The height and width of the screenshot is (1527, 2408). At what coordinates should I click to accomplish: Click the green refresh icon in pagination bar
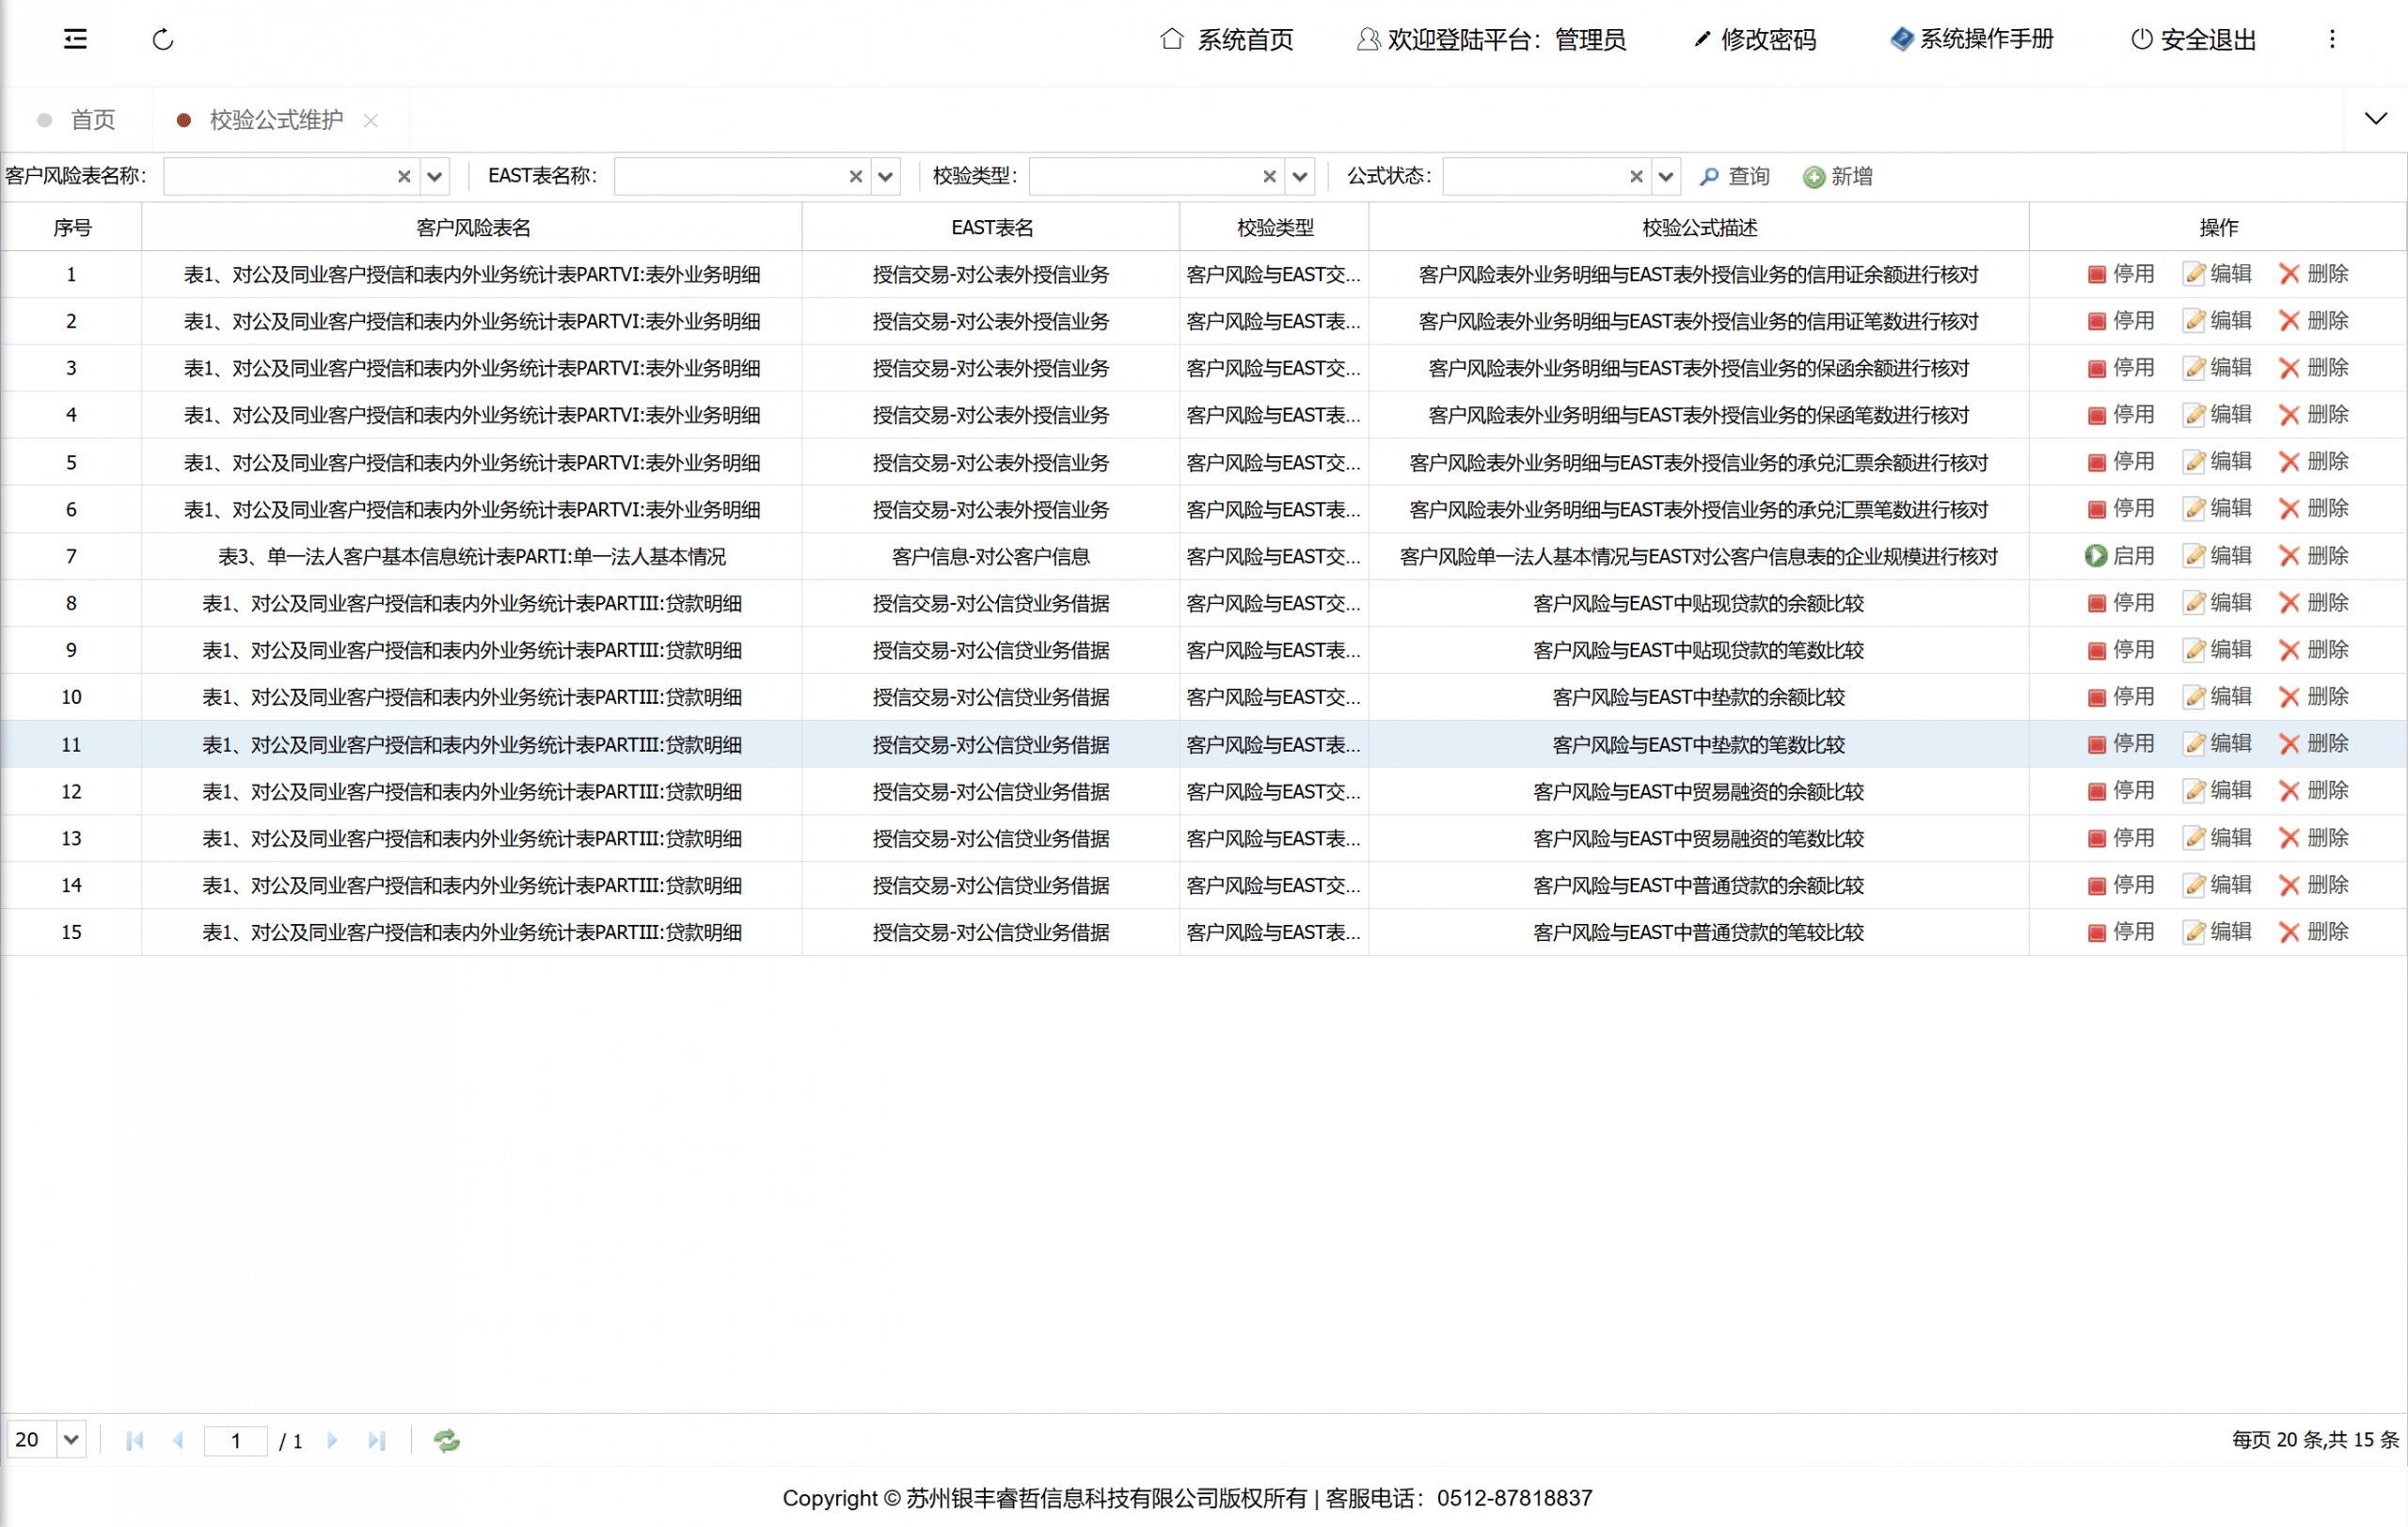pos(446,1440)
